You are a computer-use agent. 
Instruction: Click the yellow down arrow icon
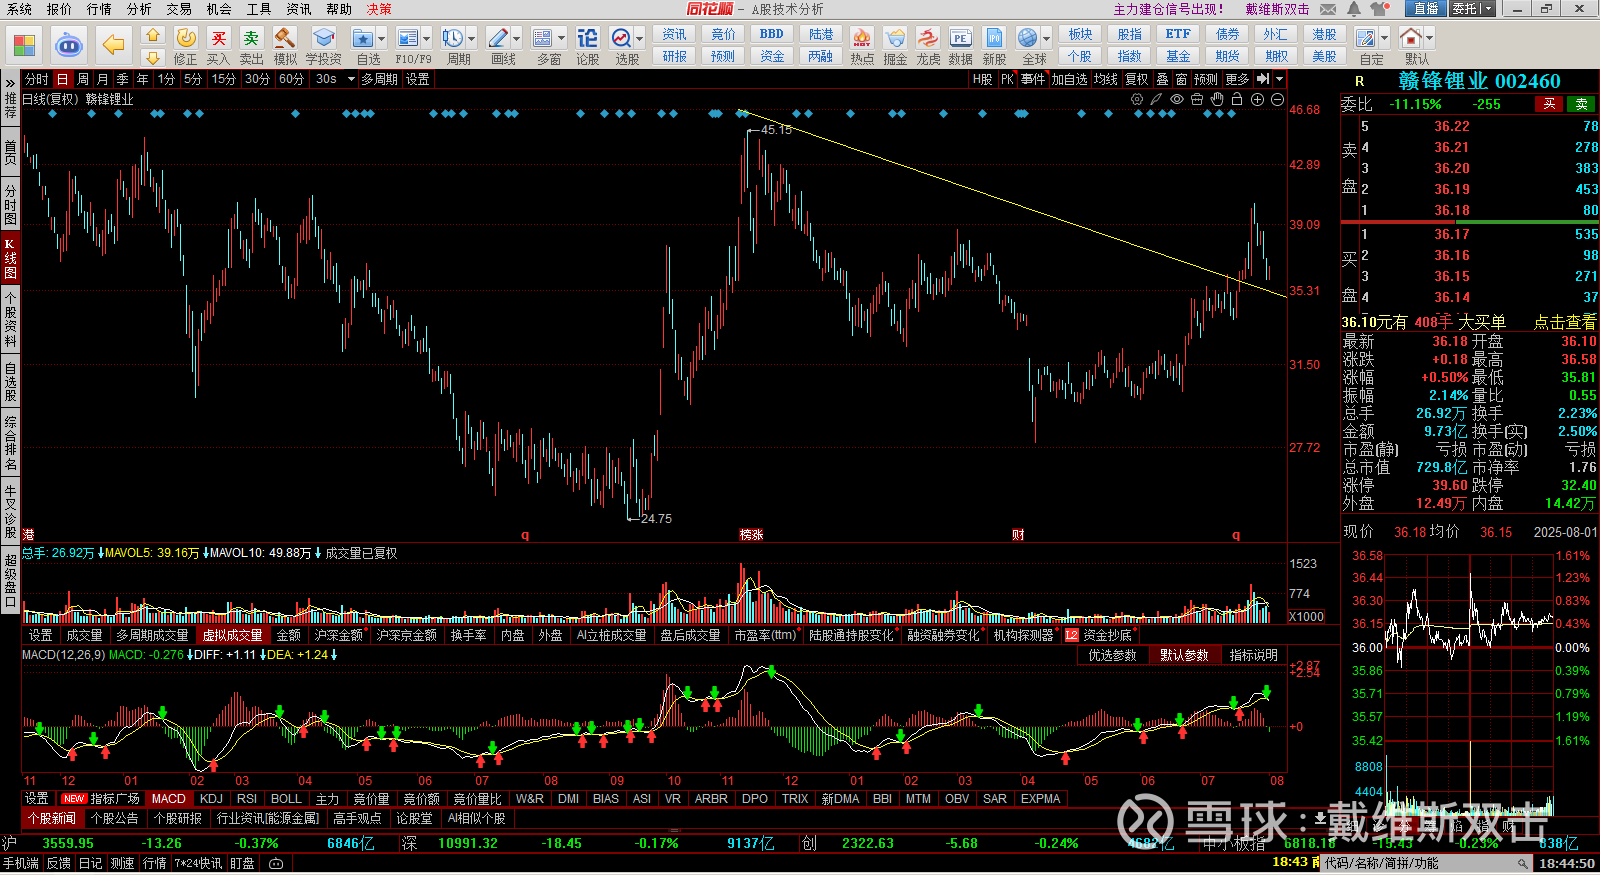[x=152, y=58]
